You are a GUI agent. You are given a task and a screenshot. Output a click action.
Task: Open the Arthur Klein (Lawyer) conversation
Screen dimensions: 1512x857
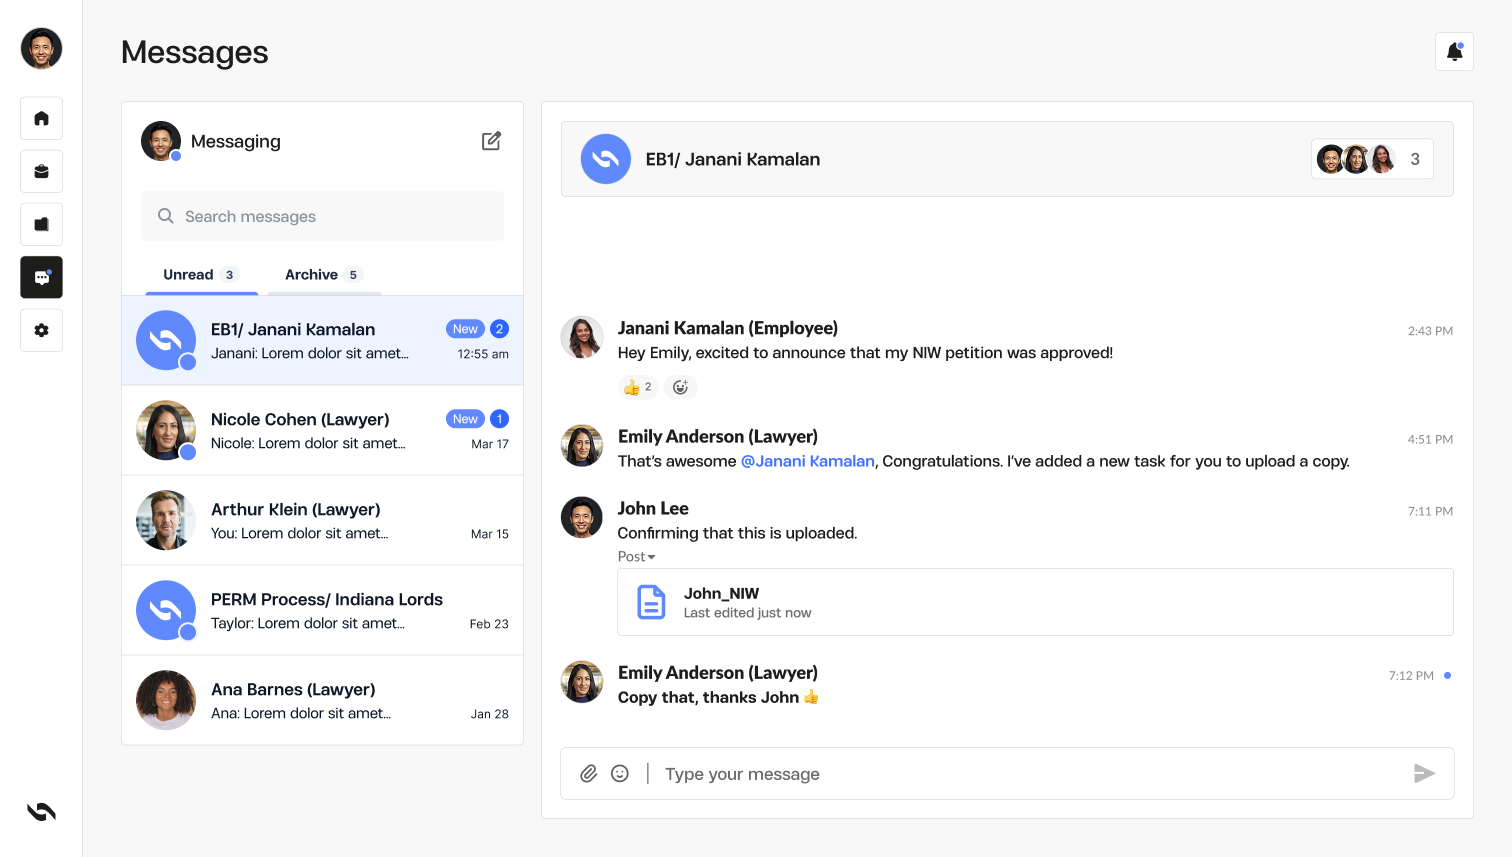(x=322, y=520)
